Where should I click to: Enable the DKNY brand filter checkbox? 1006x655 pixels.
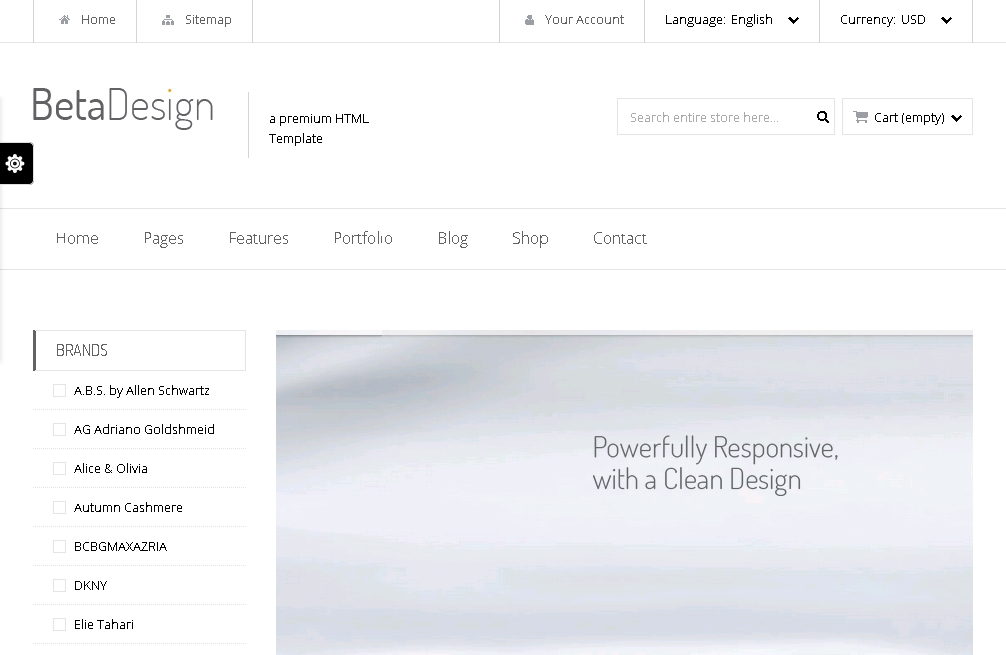(59, 586)
